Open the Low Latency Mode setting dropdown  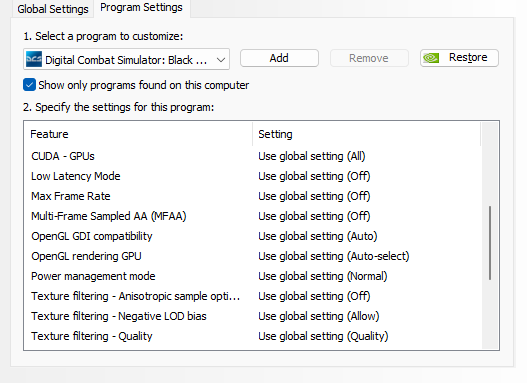tap(314, 176)
